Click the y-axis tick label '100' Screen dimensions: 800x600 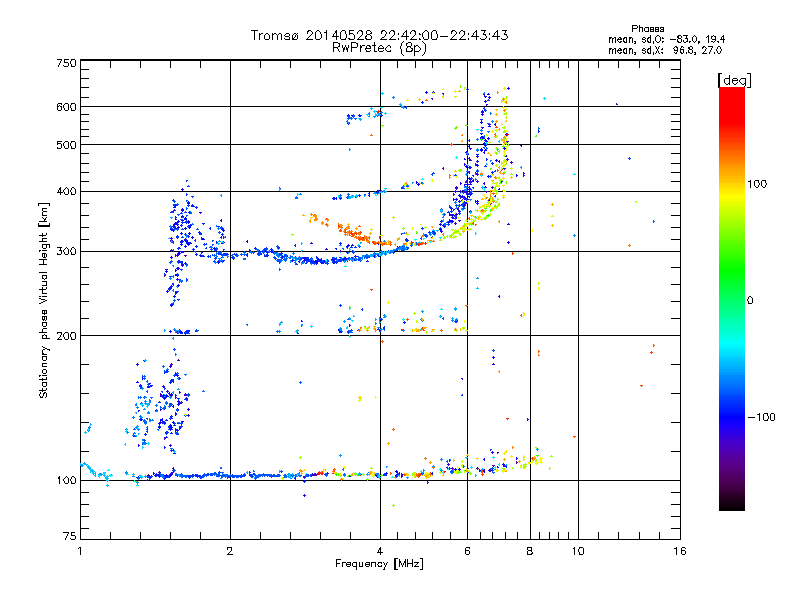[x=67, y=481]
